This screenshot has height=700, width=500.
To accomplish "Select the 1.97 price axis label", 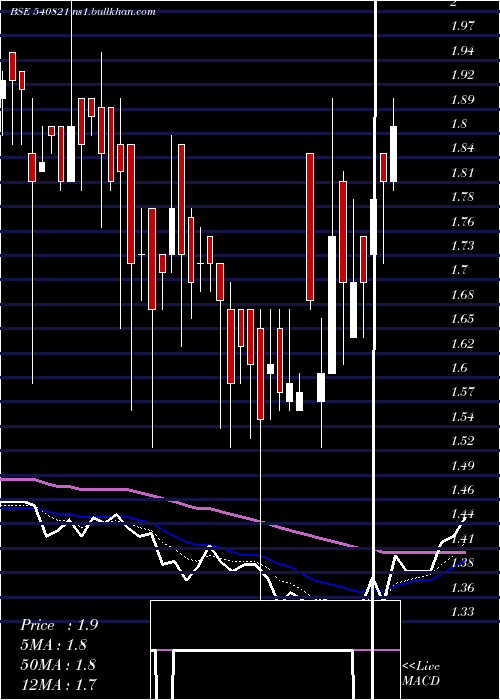I will click(x=462, y=26).
